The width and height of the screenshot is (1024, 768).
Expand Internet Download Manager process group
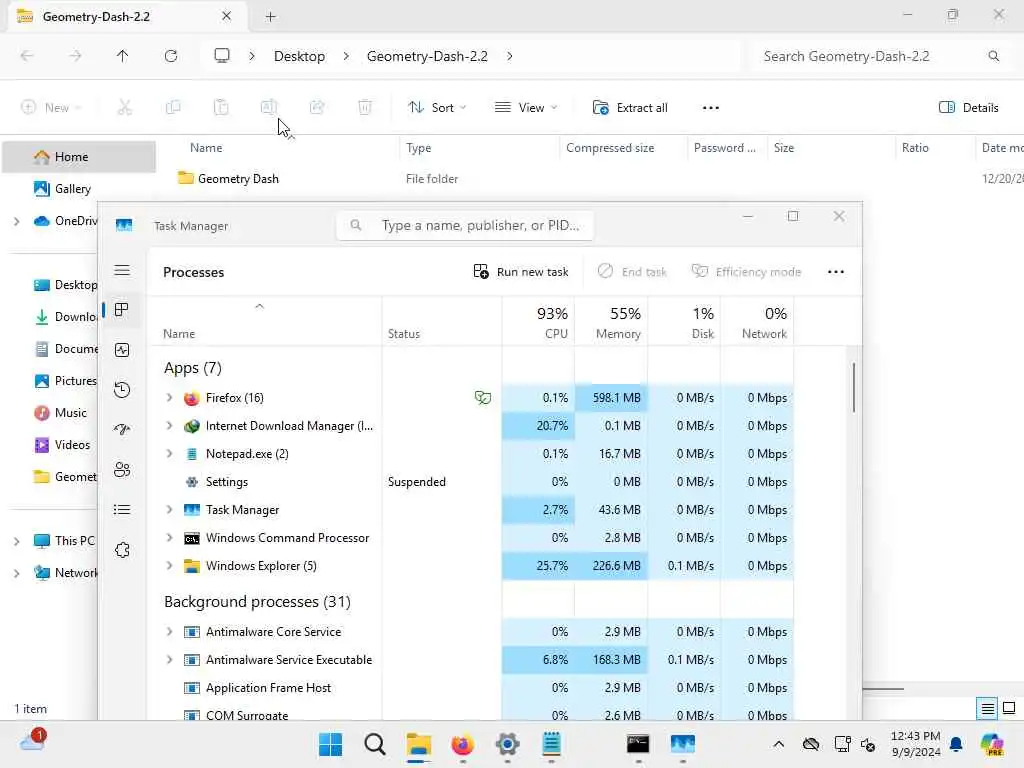[169, 426]
